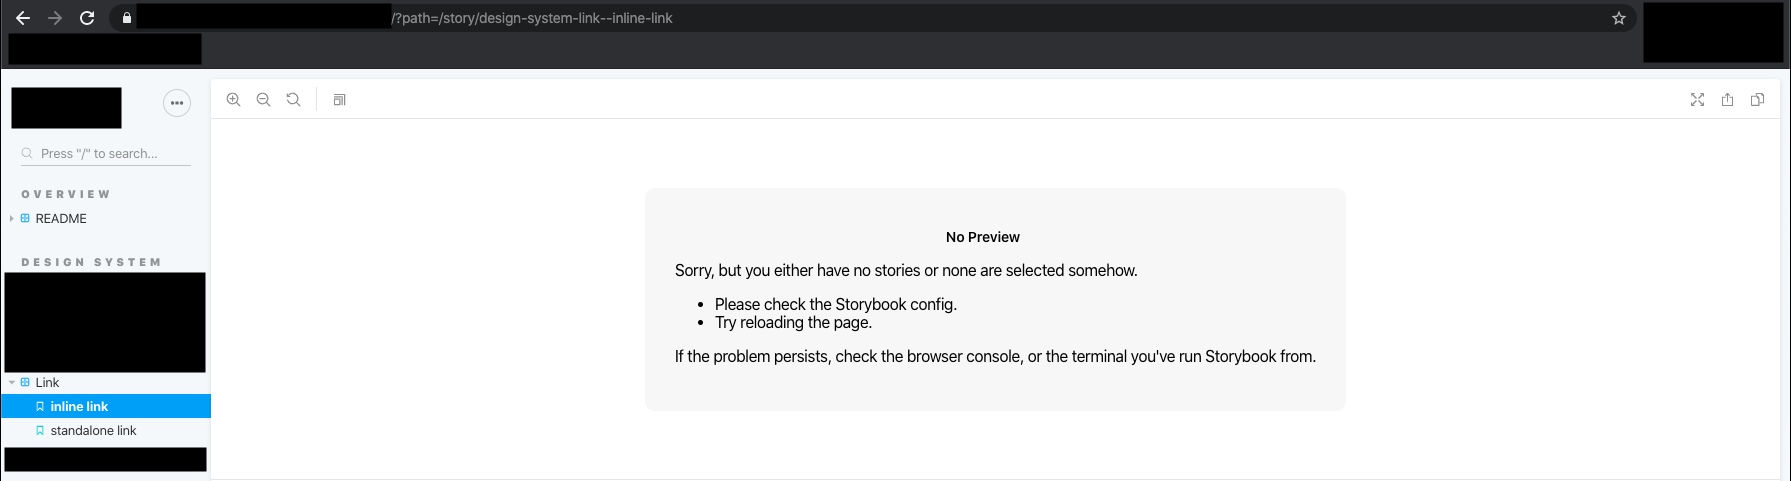Toggle the preview background tool
1791x481 pixels.
[340, 100]
